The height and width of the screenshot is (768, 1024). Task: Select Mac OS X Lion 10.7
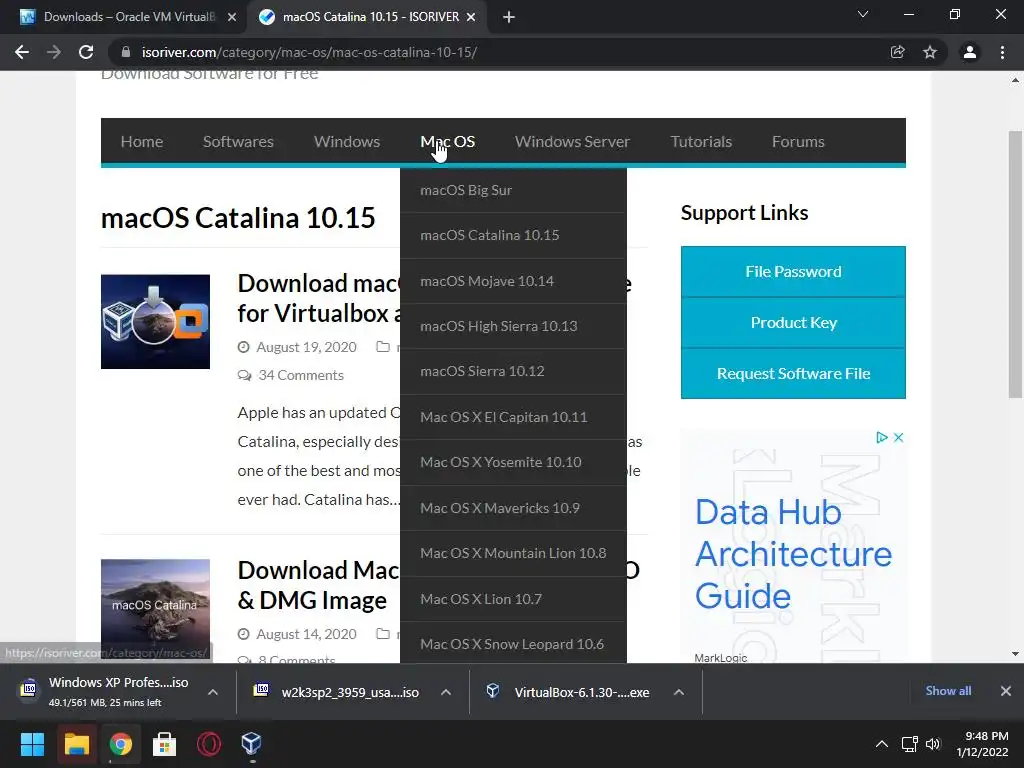pos(513,598)
